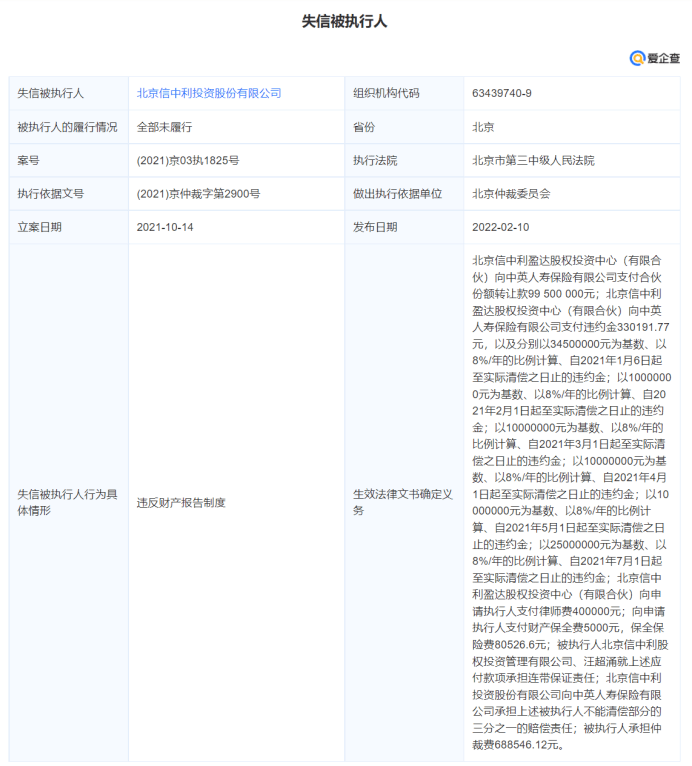Select the 执行法院 label
Image resolution: width=692 pixels, height=766 pixels.
(x=375, y=160)
